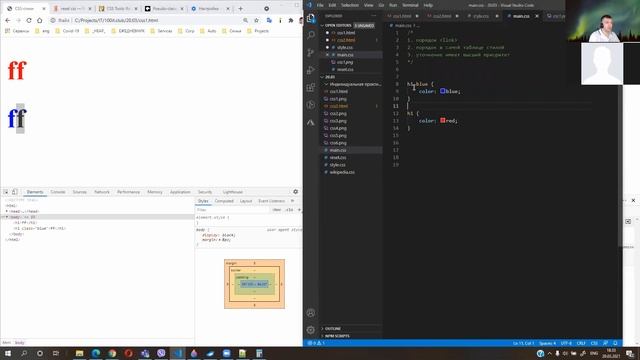Collapse the body node in Elements tree

point(7,217)
